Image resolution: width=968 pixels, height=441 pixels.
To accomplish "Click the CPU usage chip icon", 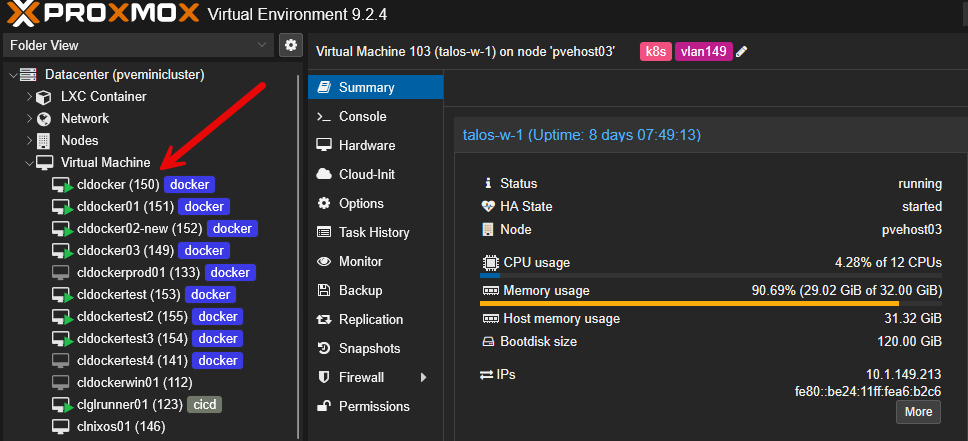I will point(490,262).
